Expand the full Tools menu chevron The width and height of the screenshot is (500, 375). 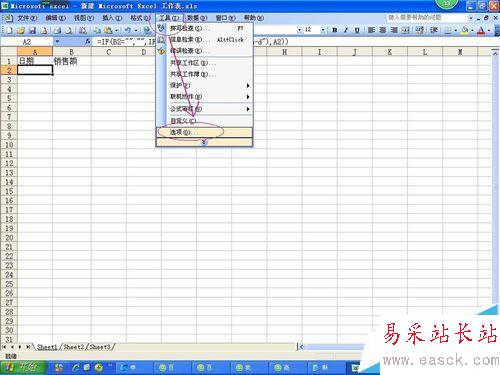(x=204, y=142)
